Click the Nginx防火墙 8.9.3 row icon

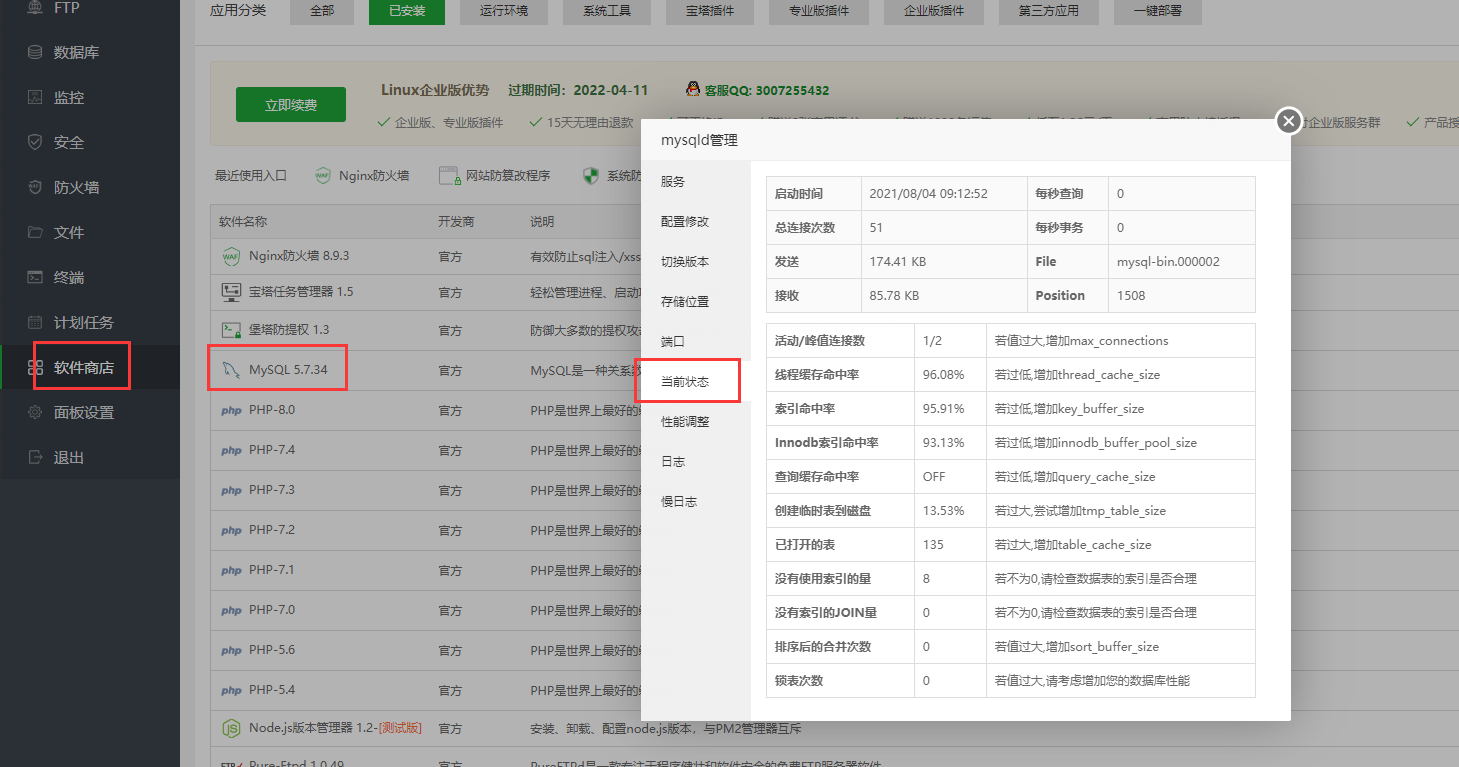point(231,256)
